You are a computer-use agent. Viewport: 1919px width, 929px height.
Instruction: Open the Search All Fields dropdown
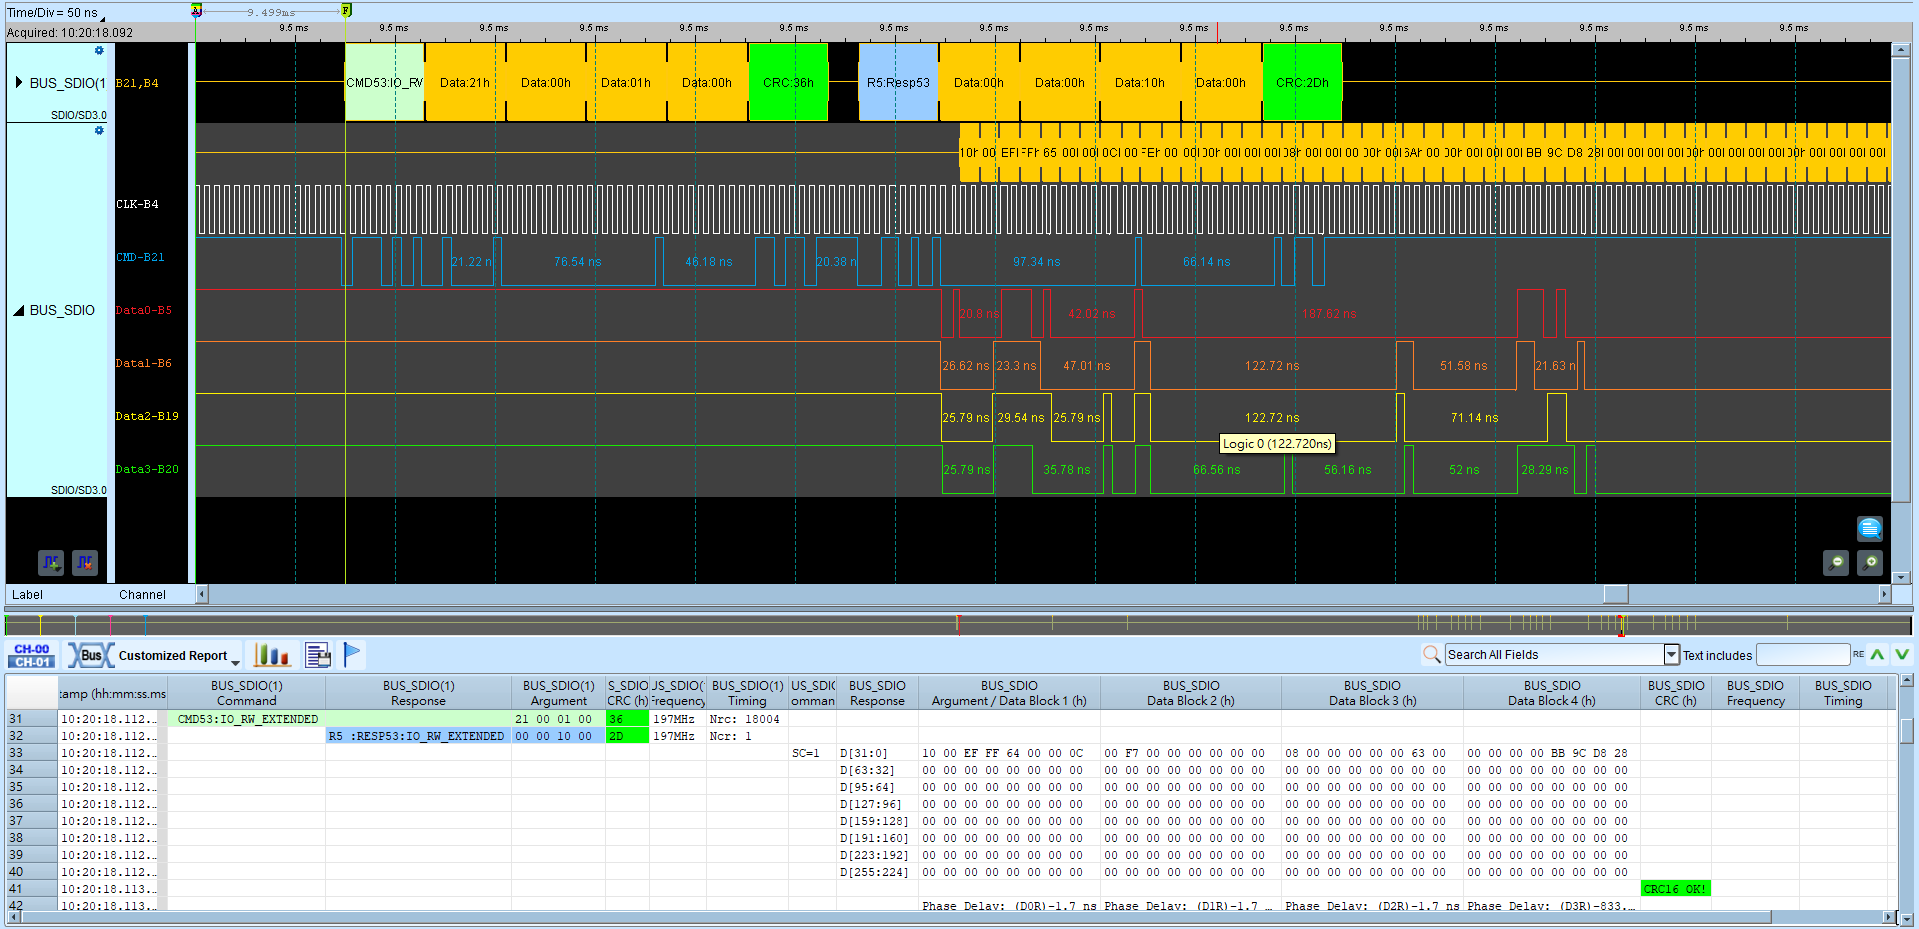point(1671,654)
